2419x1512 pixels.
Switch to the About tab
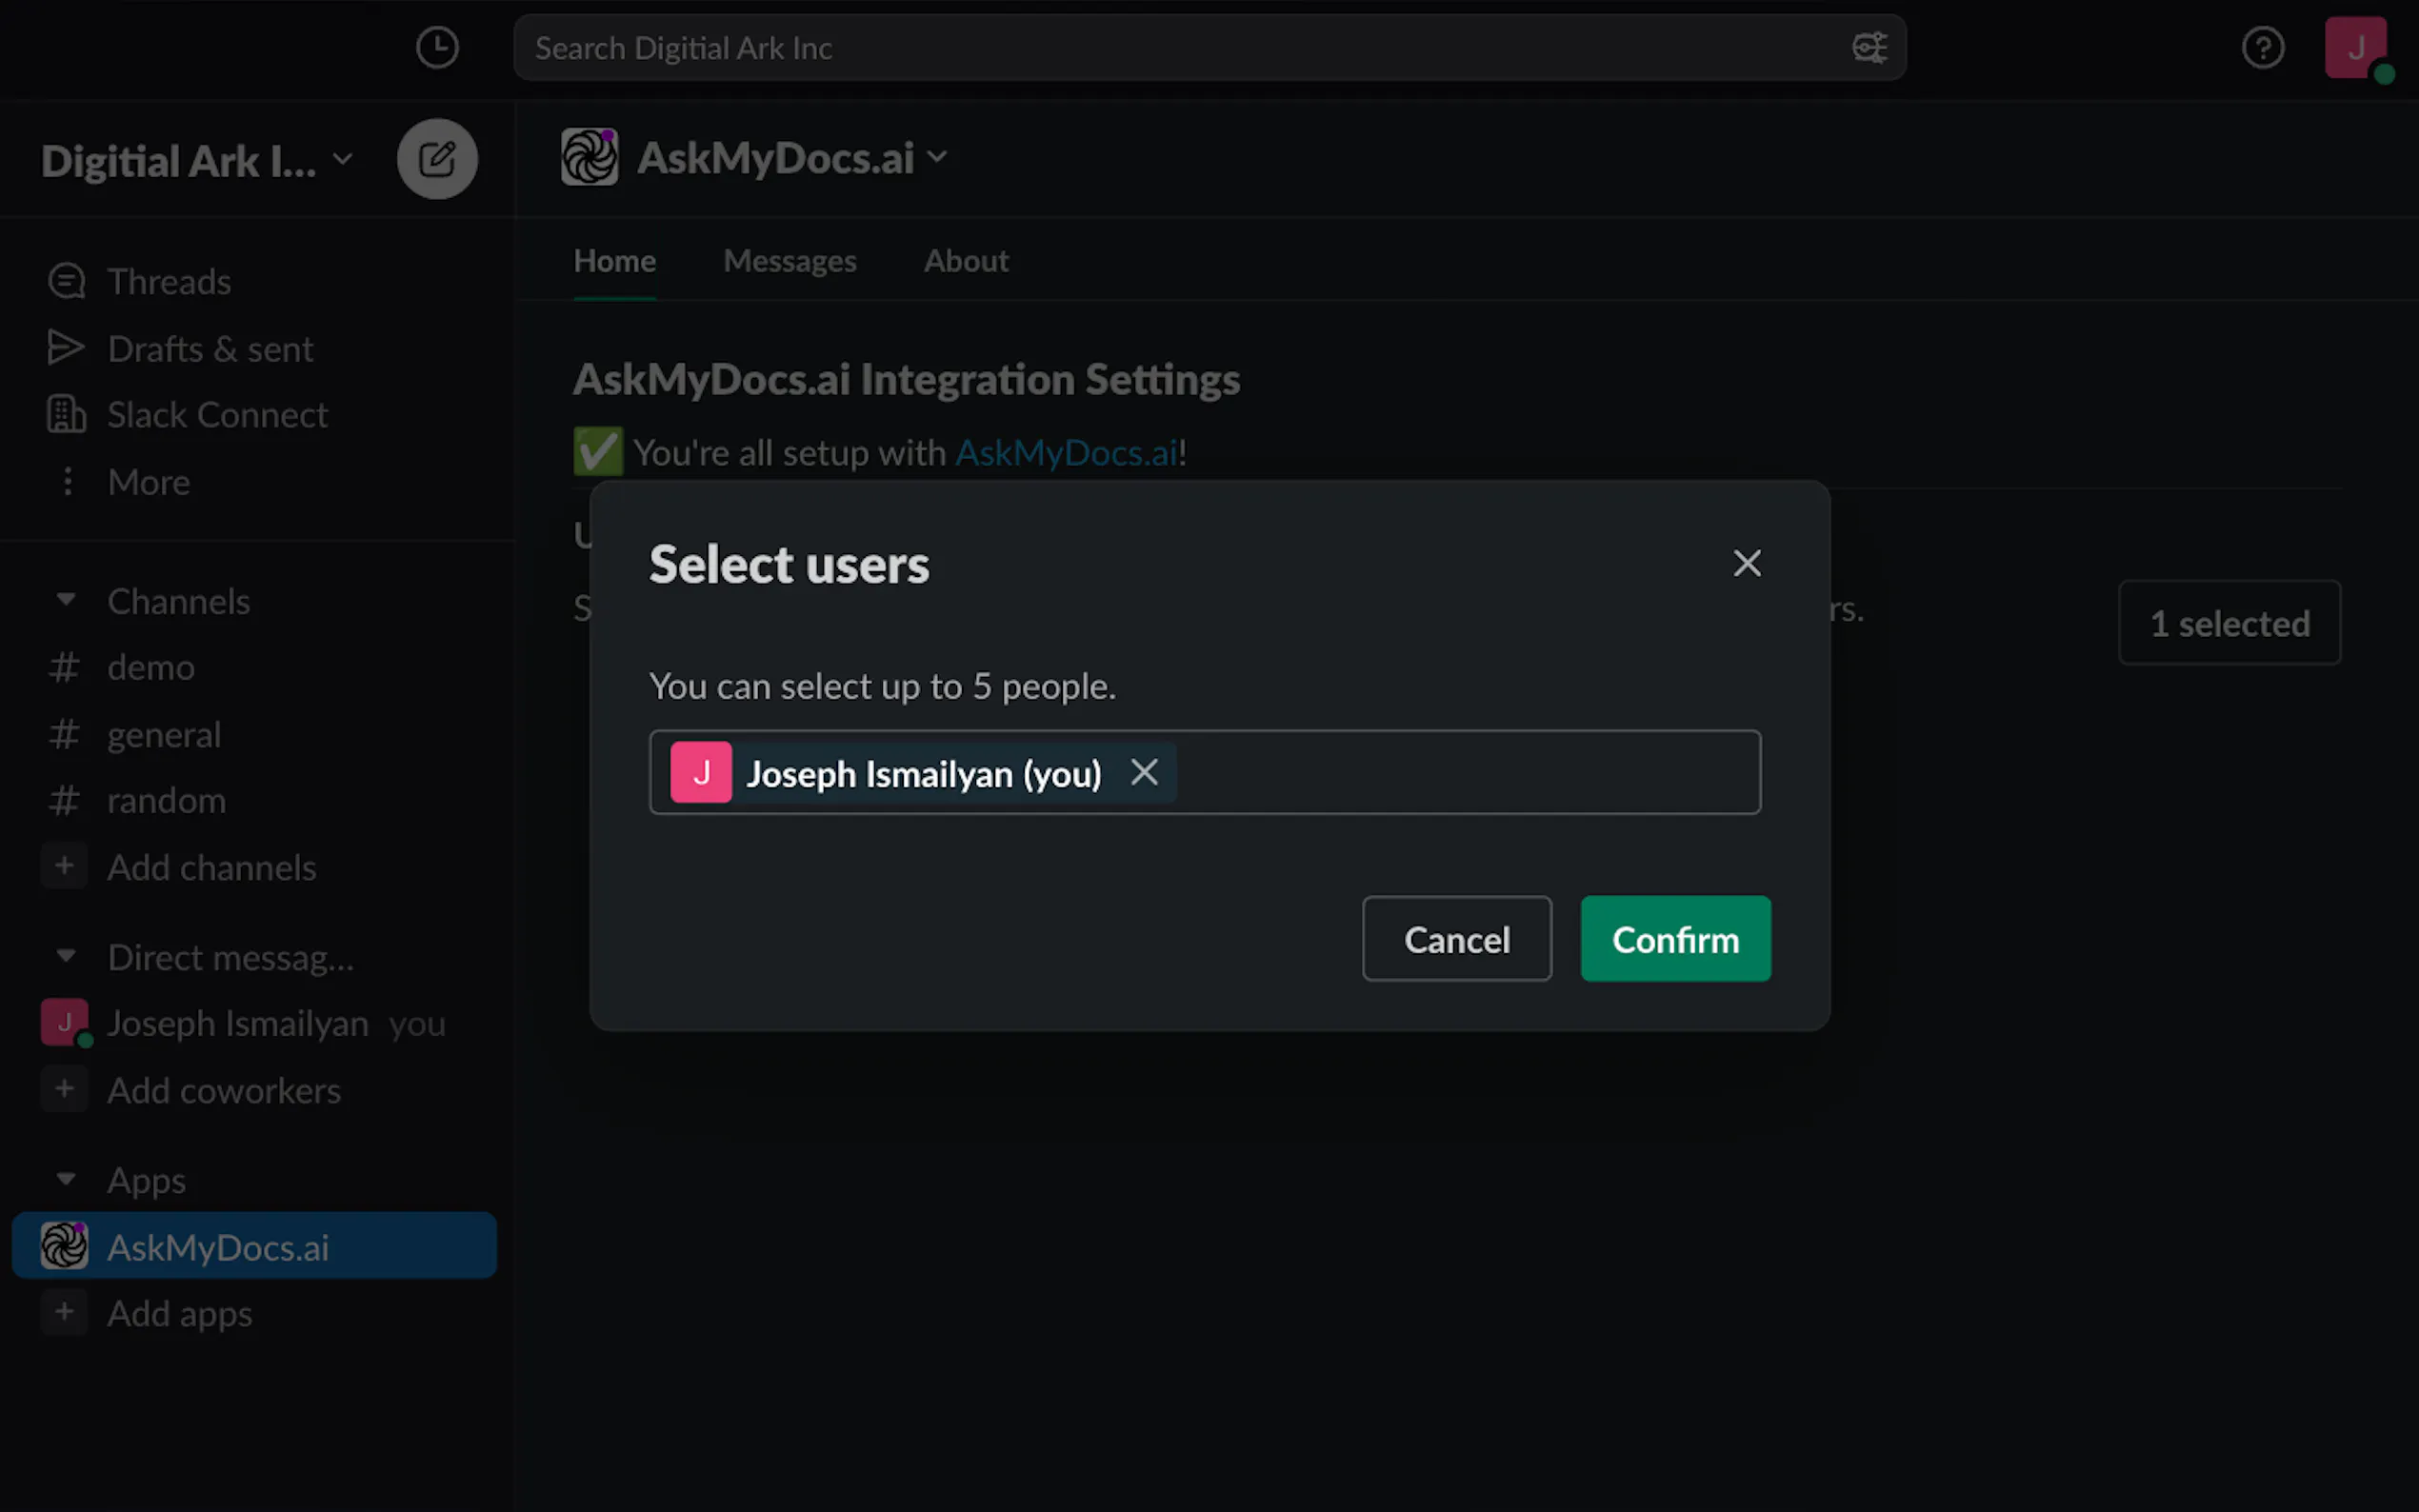pyautogui.click(x=965, y=261)
